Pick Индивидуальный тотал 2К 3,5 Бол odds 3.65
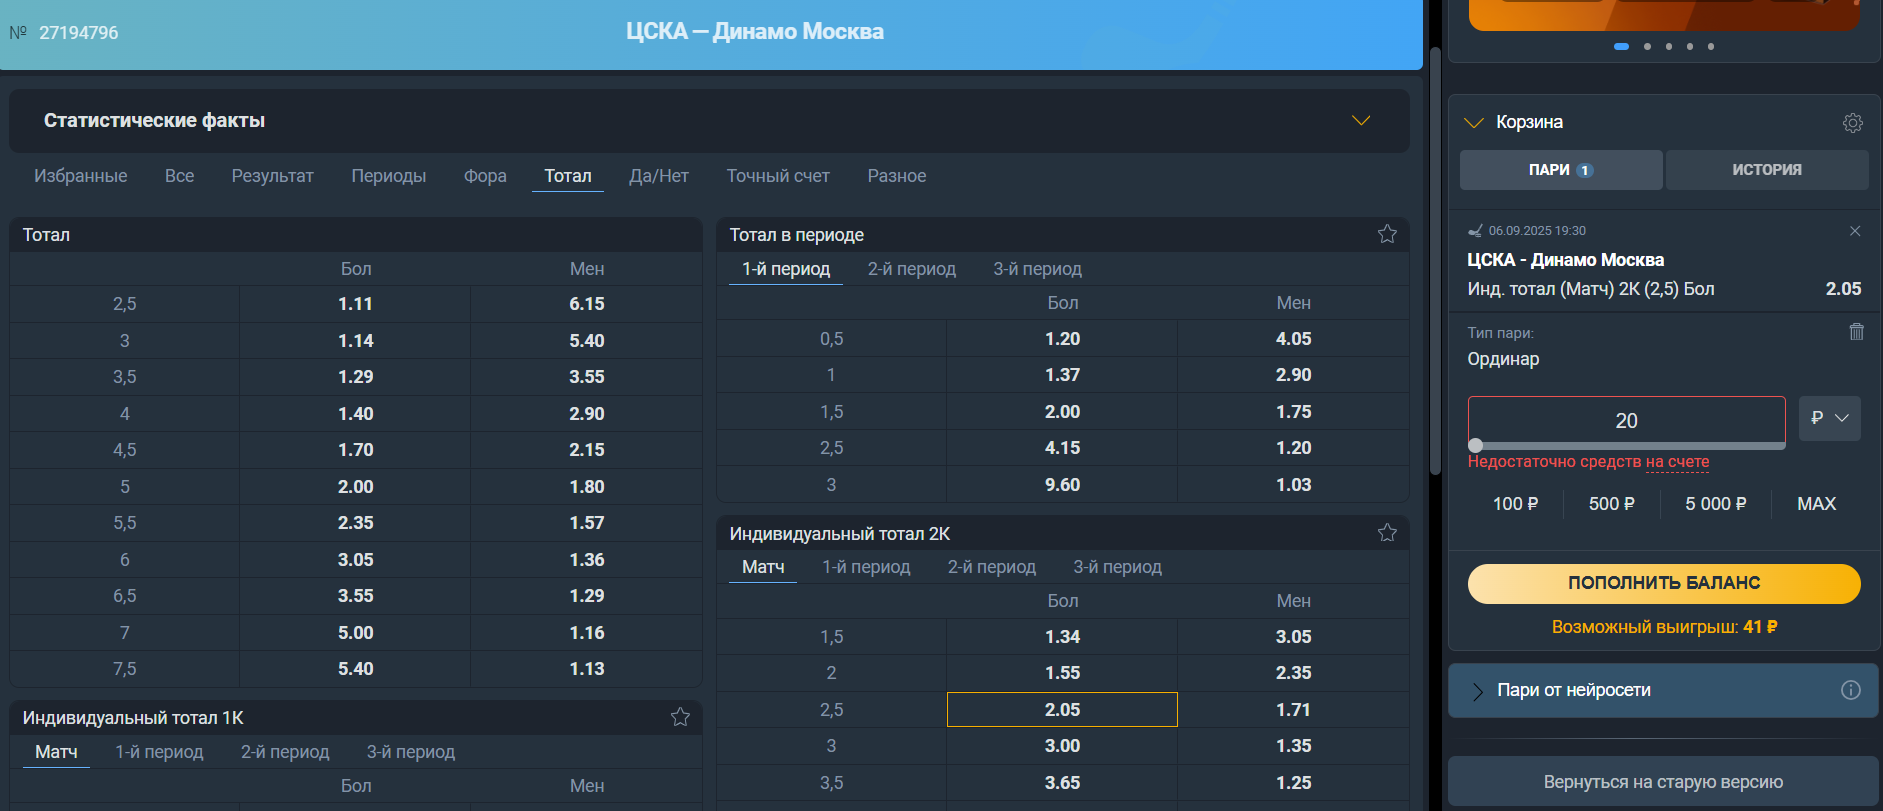The image size is (1883, 811). pyautogui.click(x=1062, y=783)
